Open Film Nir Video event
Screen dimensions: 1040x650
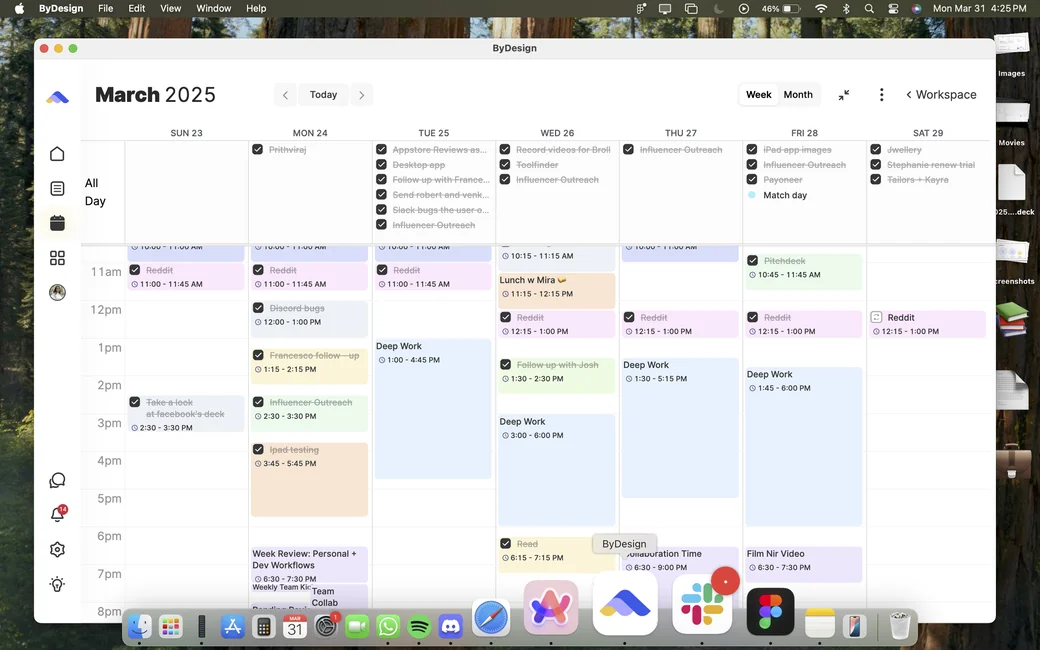click(x=804, y=564)
